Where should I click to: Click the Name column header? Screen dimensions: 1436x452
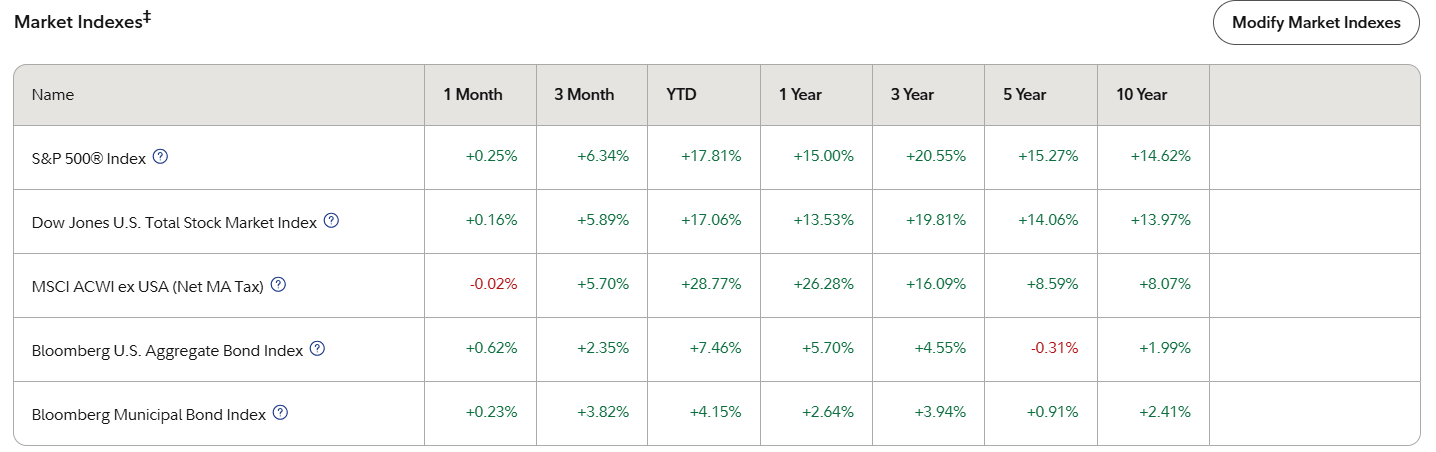[53, 95]
